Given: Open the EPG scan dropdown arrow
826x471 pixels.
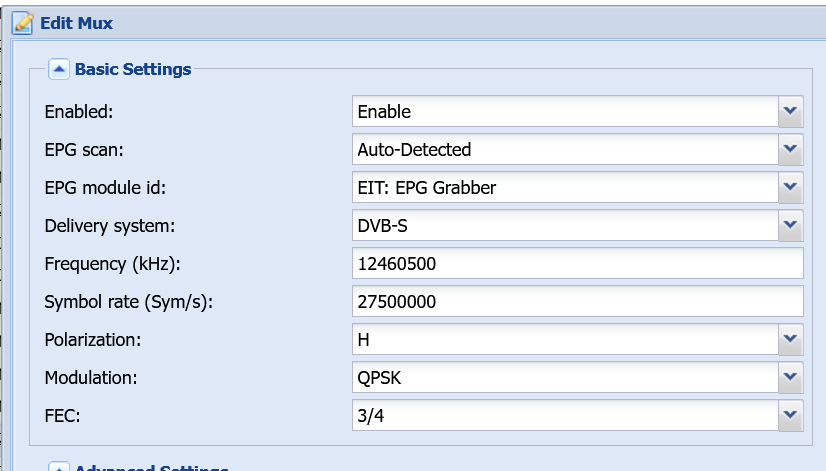Looking at the screenshot, I should point(790,149).
